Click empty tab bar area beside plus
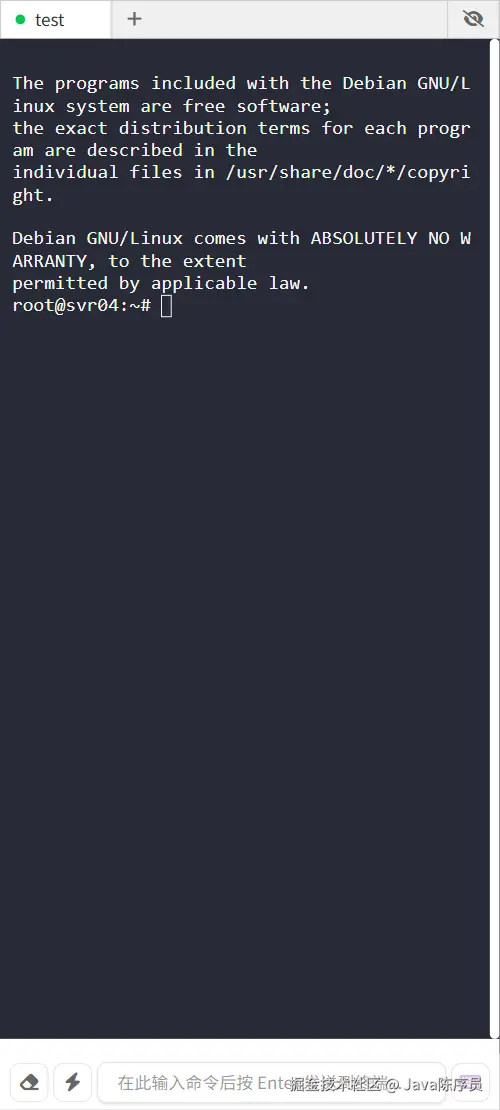 302,19
